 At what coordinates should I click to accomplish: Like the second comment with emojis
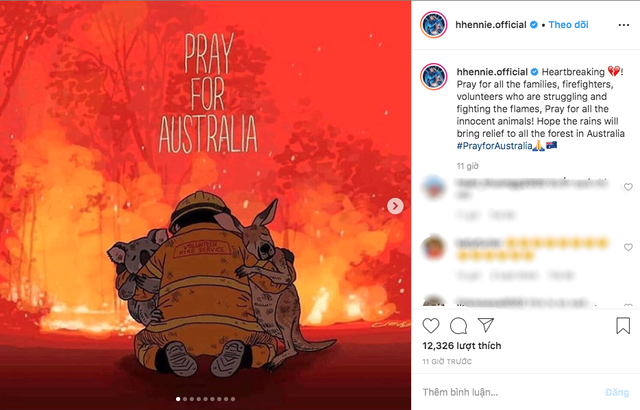coord(628,247)
